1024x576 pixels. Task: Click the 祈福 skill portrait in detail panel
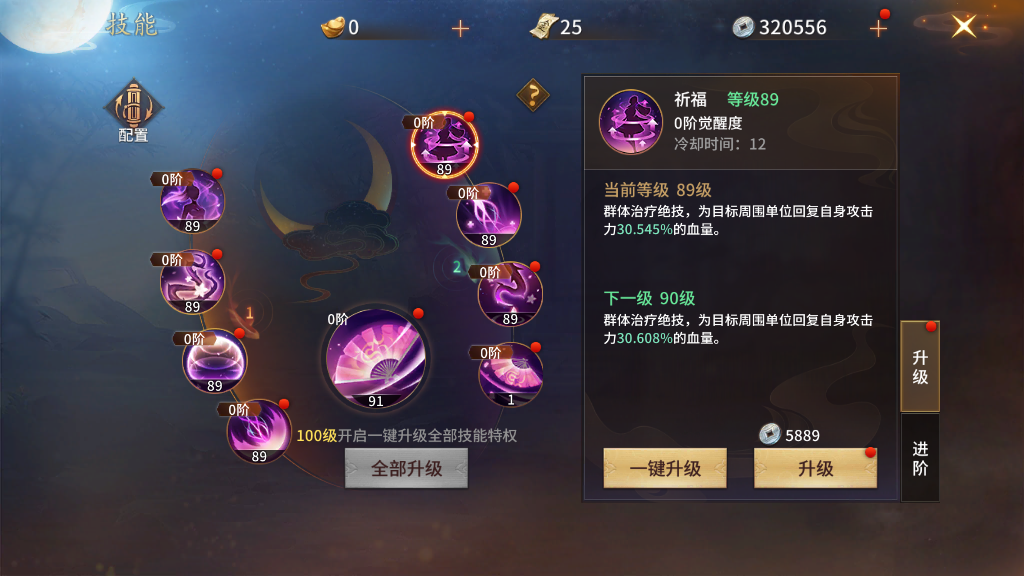[x=631, y=122]
